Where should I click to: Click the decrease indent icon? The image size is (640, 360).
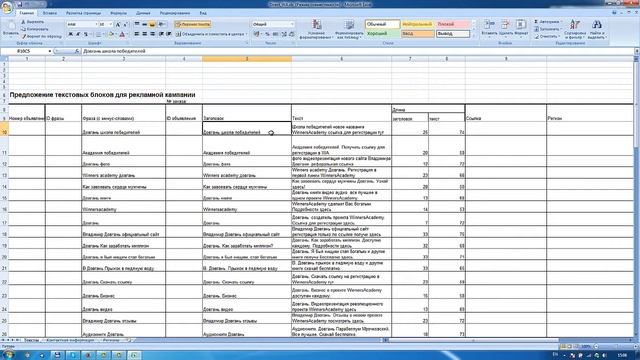pyautogui.click(x=162, y=34)
